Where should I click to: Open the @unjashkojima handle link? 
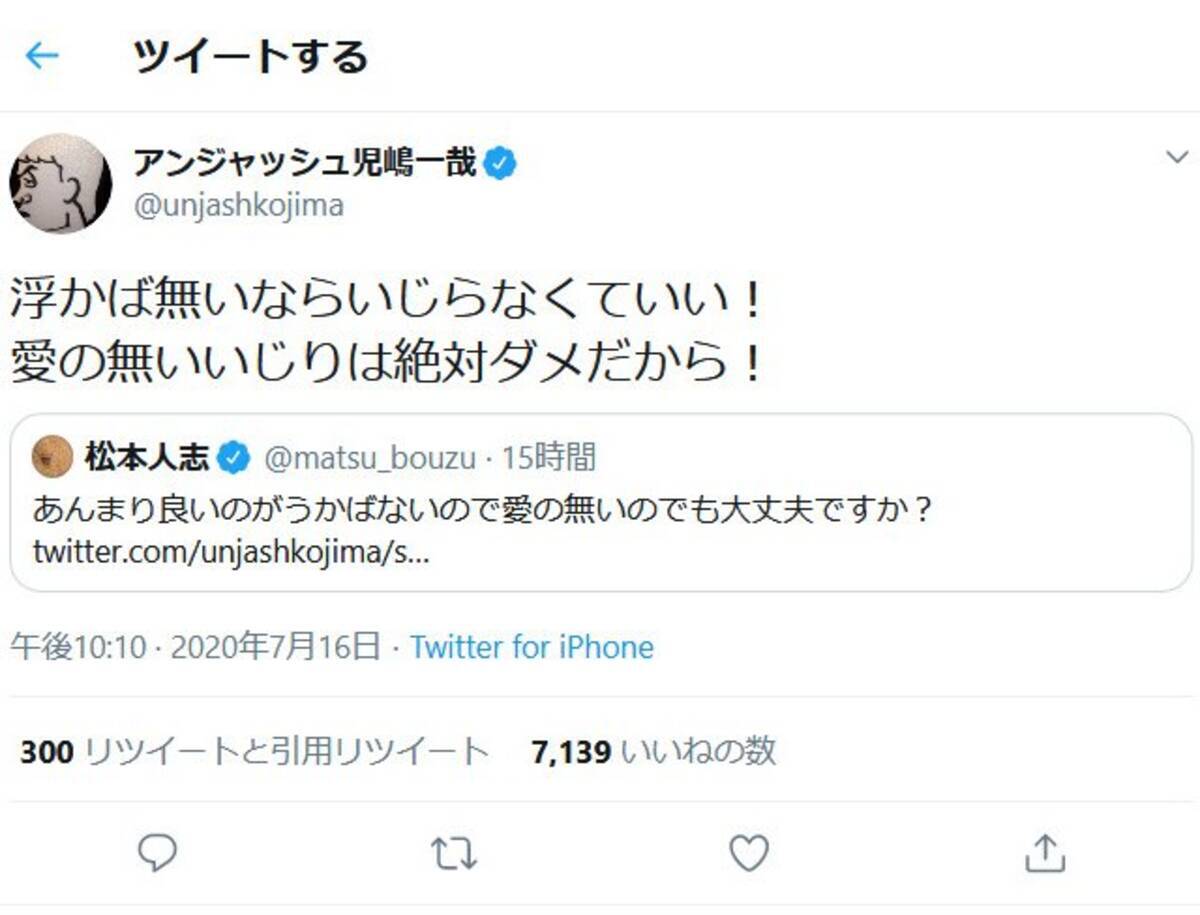(238, 206)
